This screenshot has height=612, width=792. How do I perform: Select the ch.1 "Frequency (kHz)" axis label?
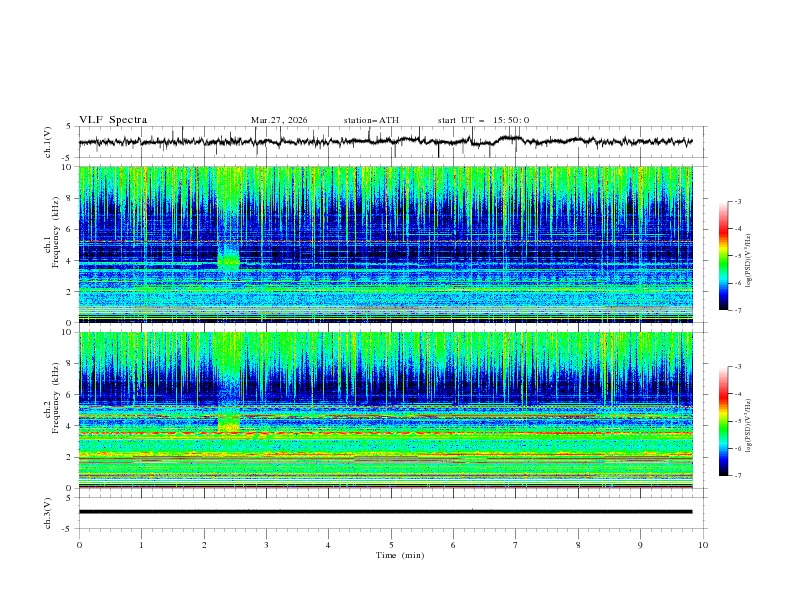click(x=56, y=232)
